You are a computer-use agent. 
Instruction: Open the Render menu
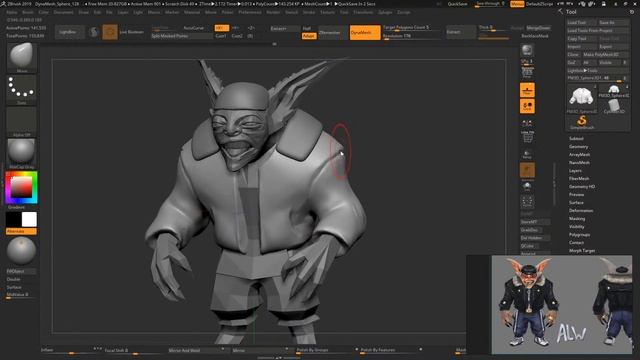pos(273,12)
